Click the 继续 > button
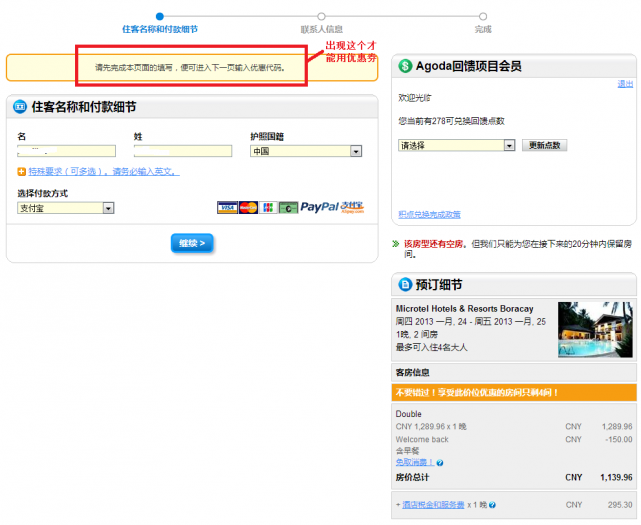The image size is (641, 525). pyautogui.click(x=192, y=243)
